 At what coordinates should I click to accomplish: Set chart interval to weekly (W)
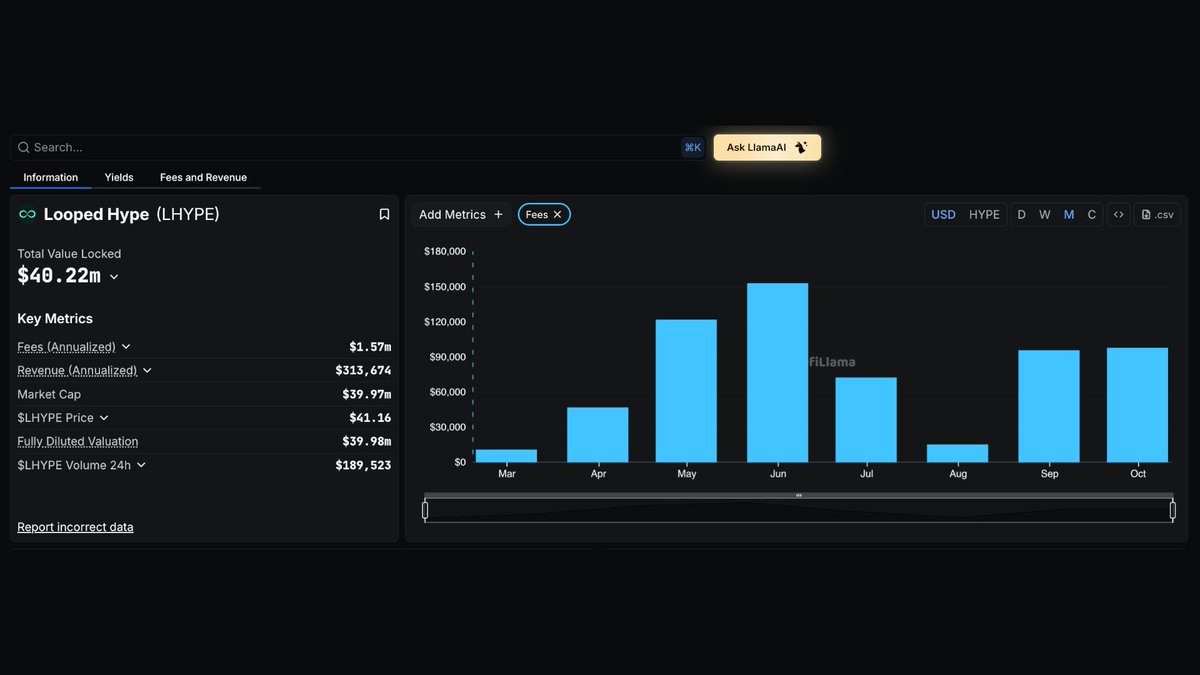coord(1044,214)
